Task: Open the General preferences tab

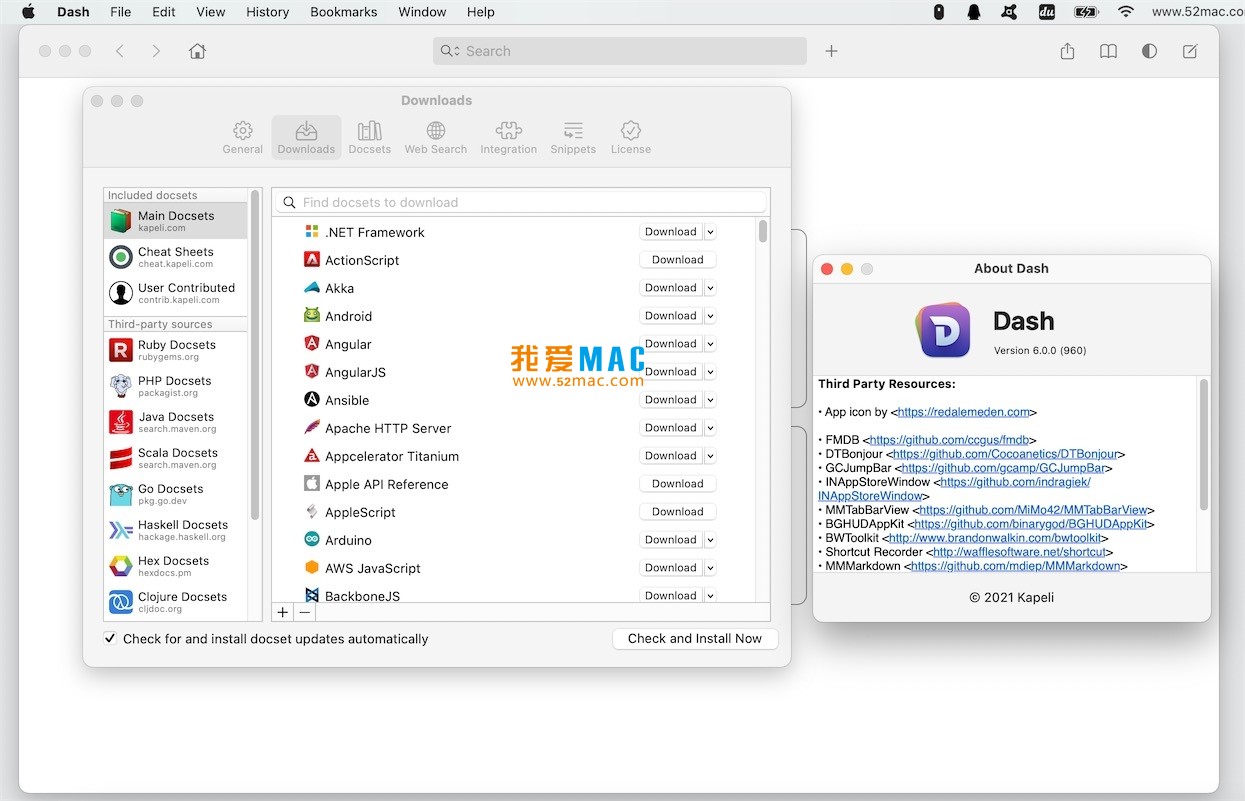Action: 242,138
